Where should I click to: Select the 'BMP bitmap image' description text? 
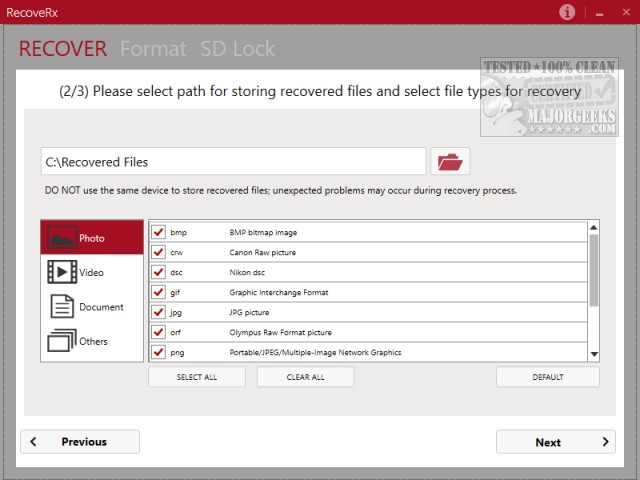(x=263, y=232)
